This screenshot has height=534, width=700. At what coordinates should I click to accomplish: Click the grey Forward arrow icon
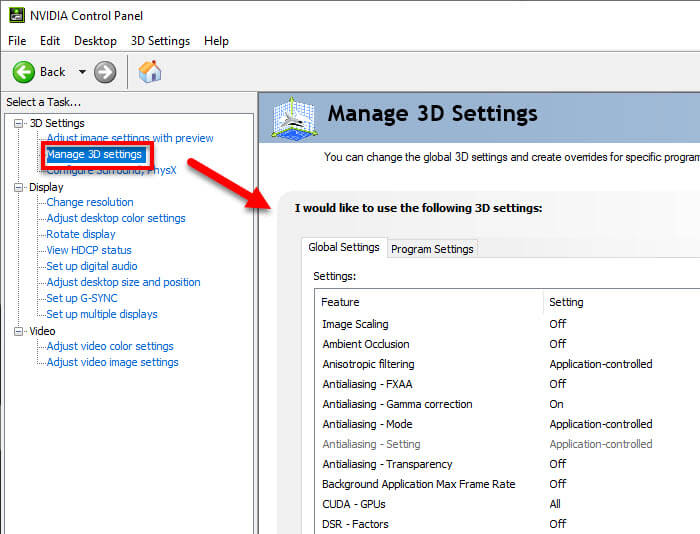105,72
